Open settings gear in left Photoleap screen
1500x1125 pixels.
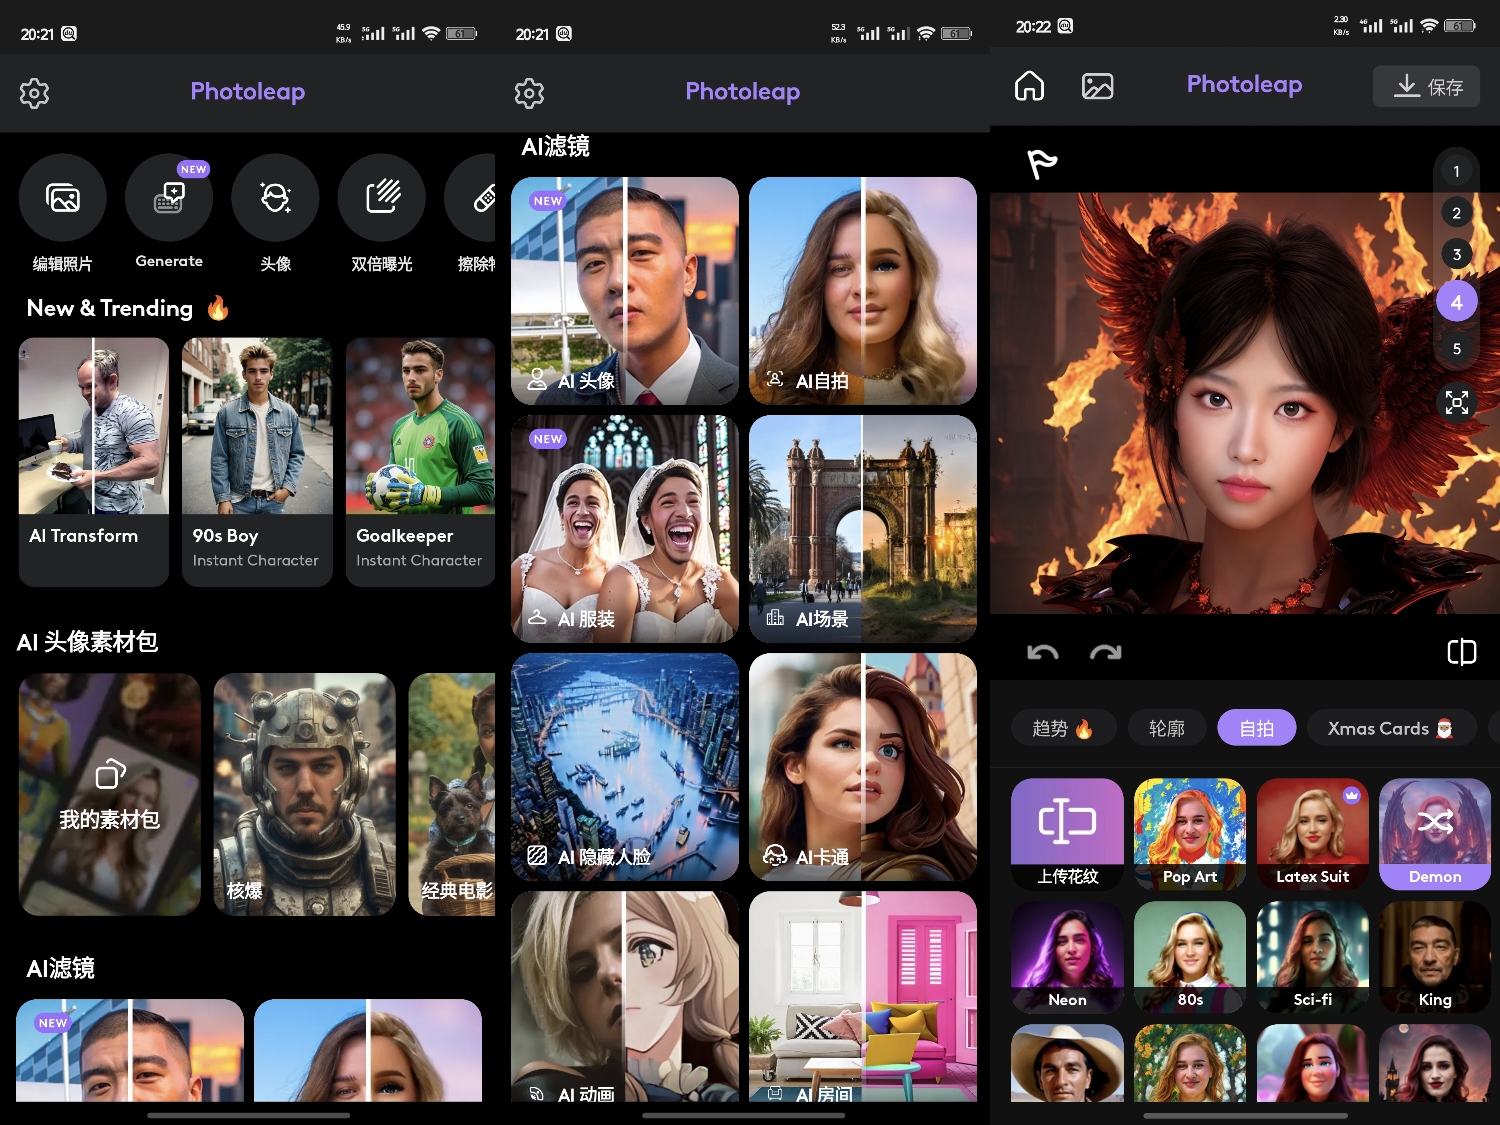(34, 93)
